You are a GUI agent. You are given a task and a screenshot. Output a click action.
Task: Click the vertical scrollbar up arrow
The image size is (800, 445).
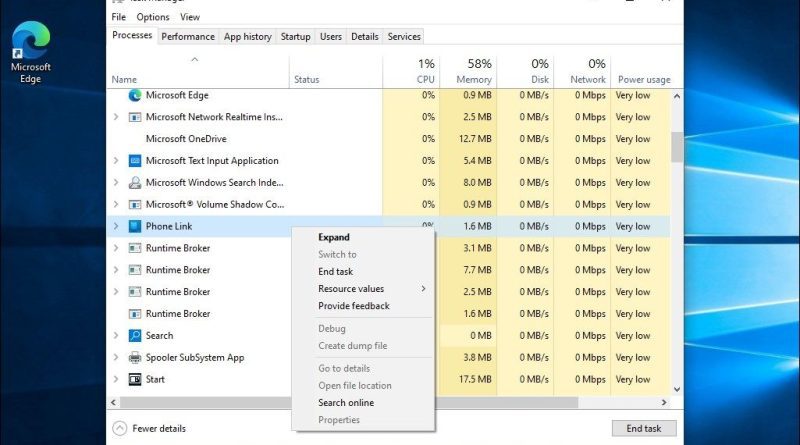(x=677, y=96)
